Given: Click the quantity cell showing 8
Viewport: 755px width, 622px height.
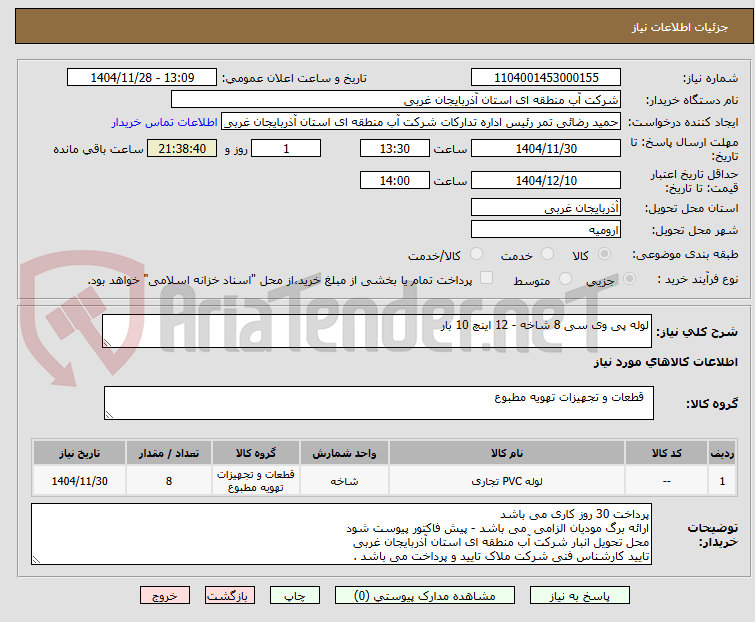Looking at the screenshot, I should (169, 481).
